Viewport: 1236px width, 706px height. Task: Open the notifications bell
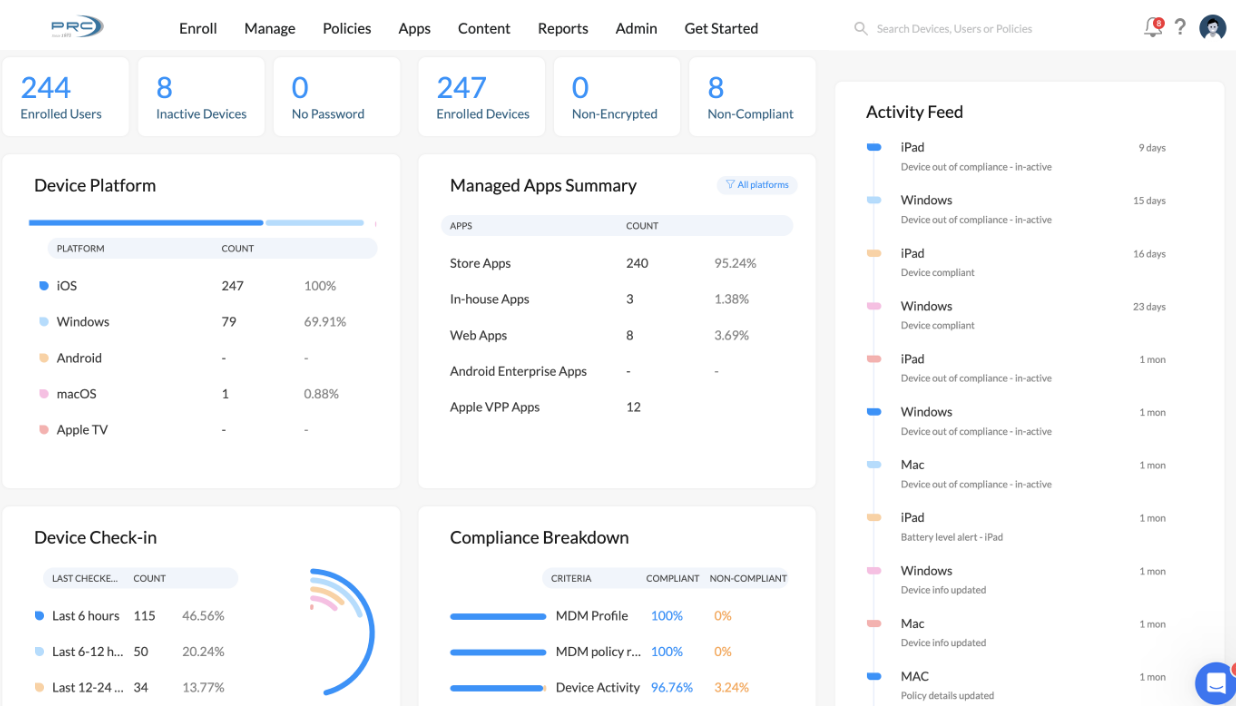[1152, 27]
